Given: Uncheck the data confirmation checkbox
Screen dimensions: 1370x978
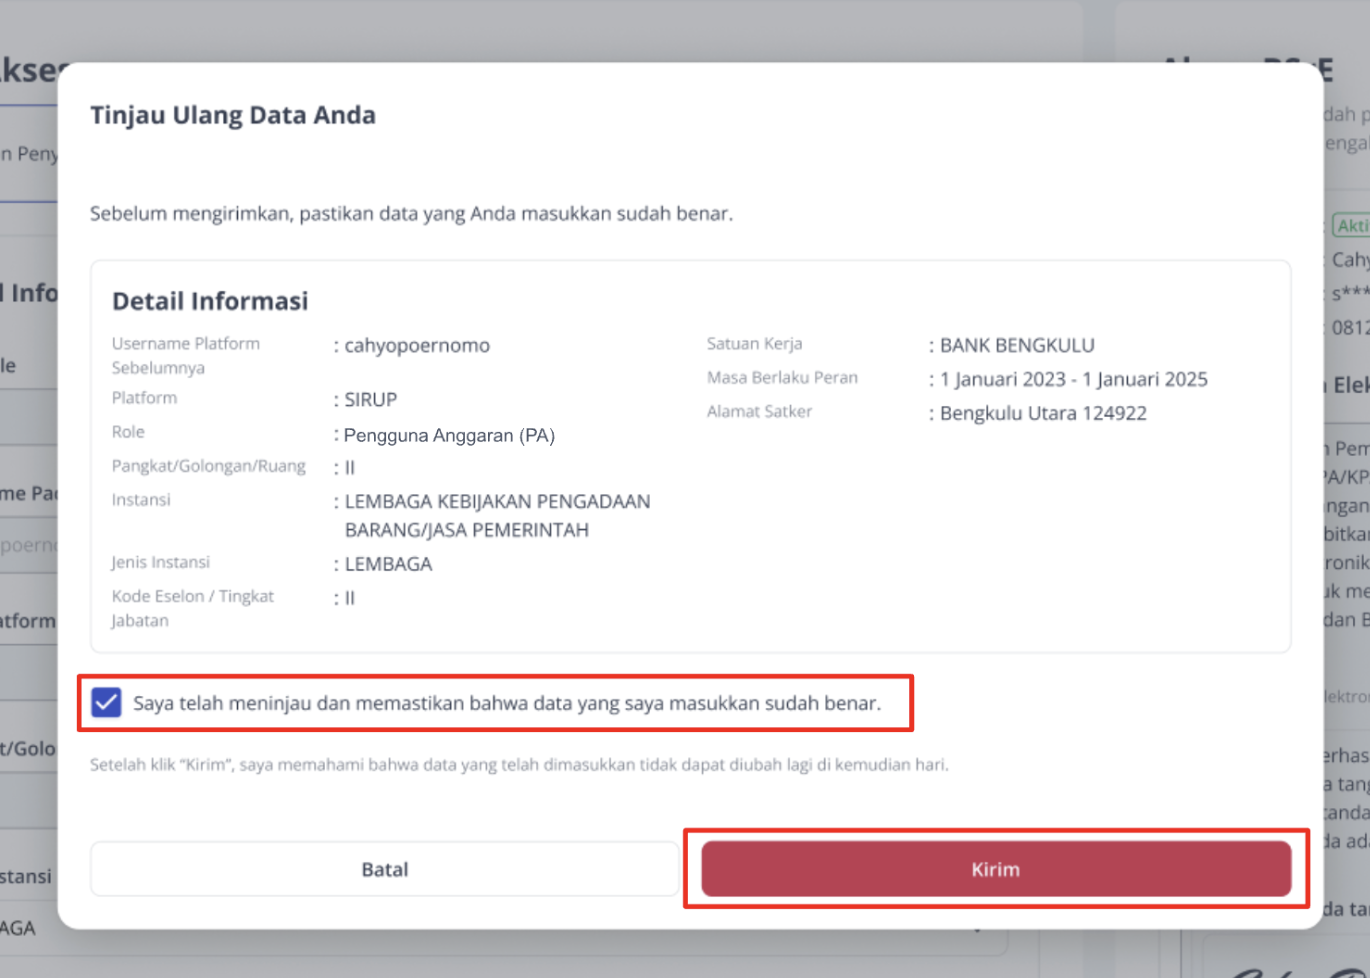Looking at the screenshot, I should pyautogui.click(x=106, y=702).
